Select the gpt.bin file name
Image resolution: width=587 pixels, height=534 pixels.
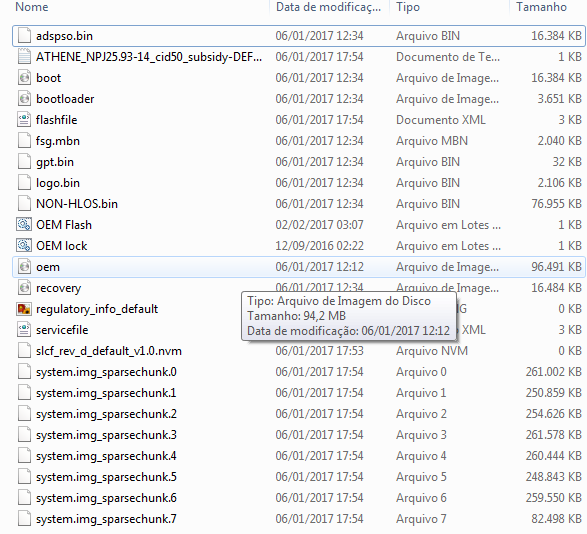pyautogui.click(x=55, y=162)
